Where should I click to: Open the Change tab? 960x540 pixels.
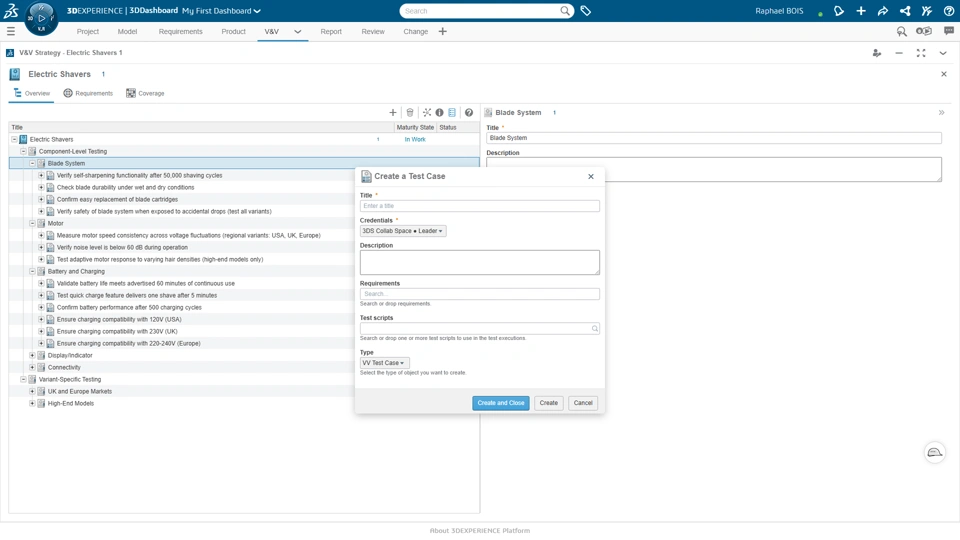coord(416,32)
